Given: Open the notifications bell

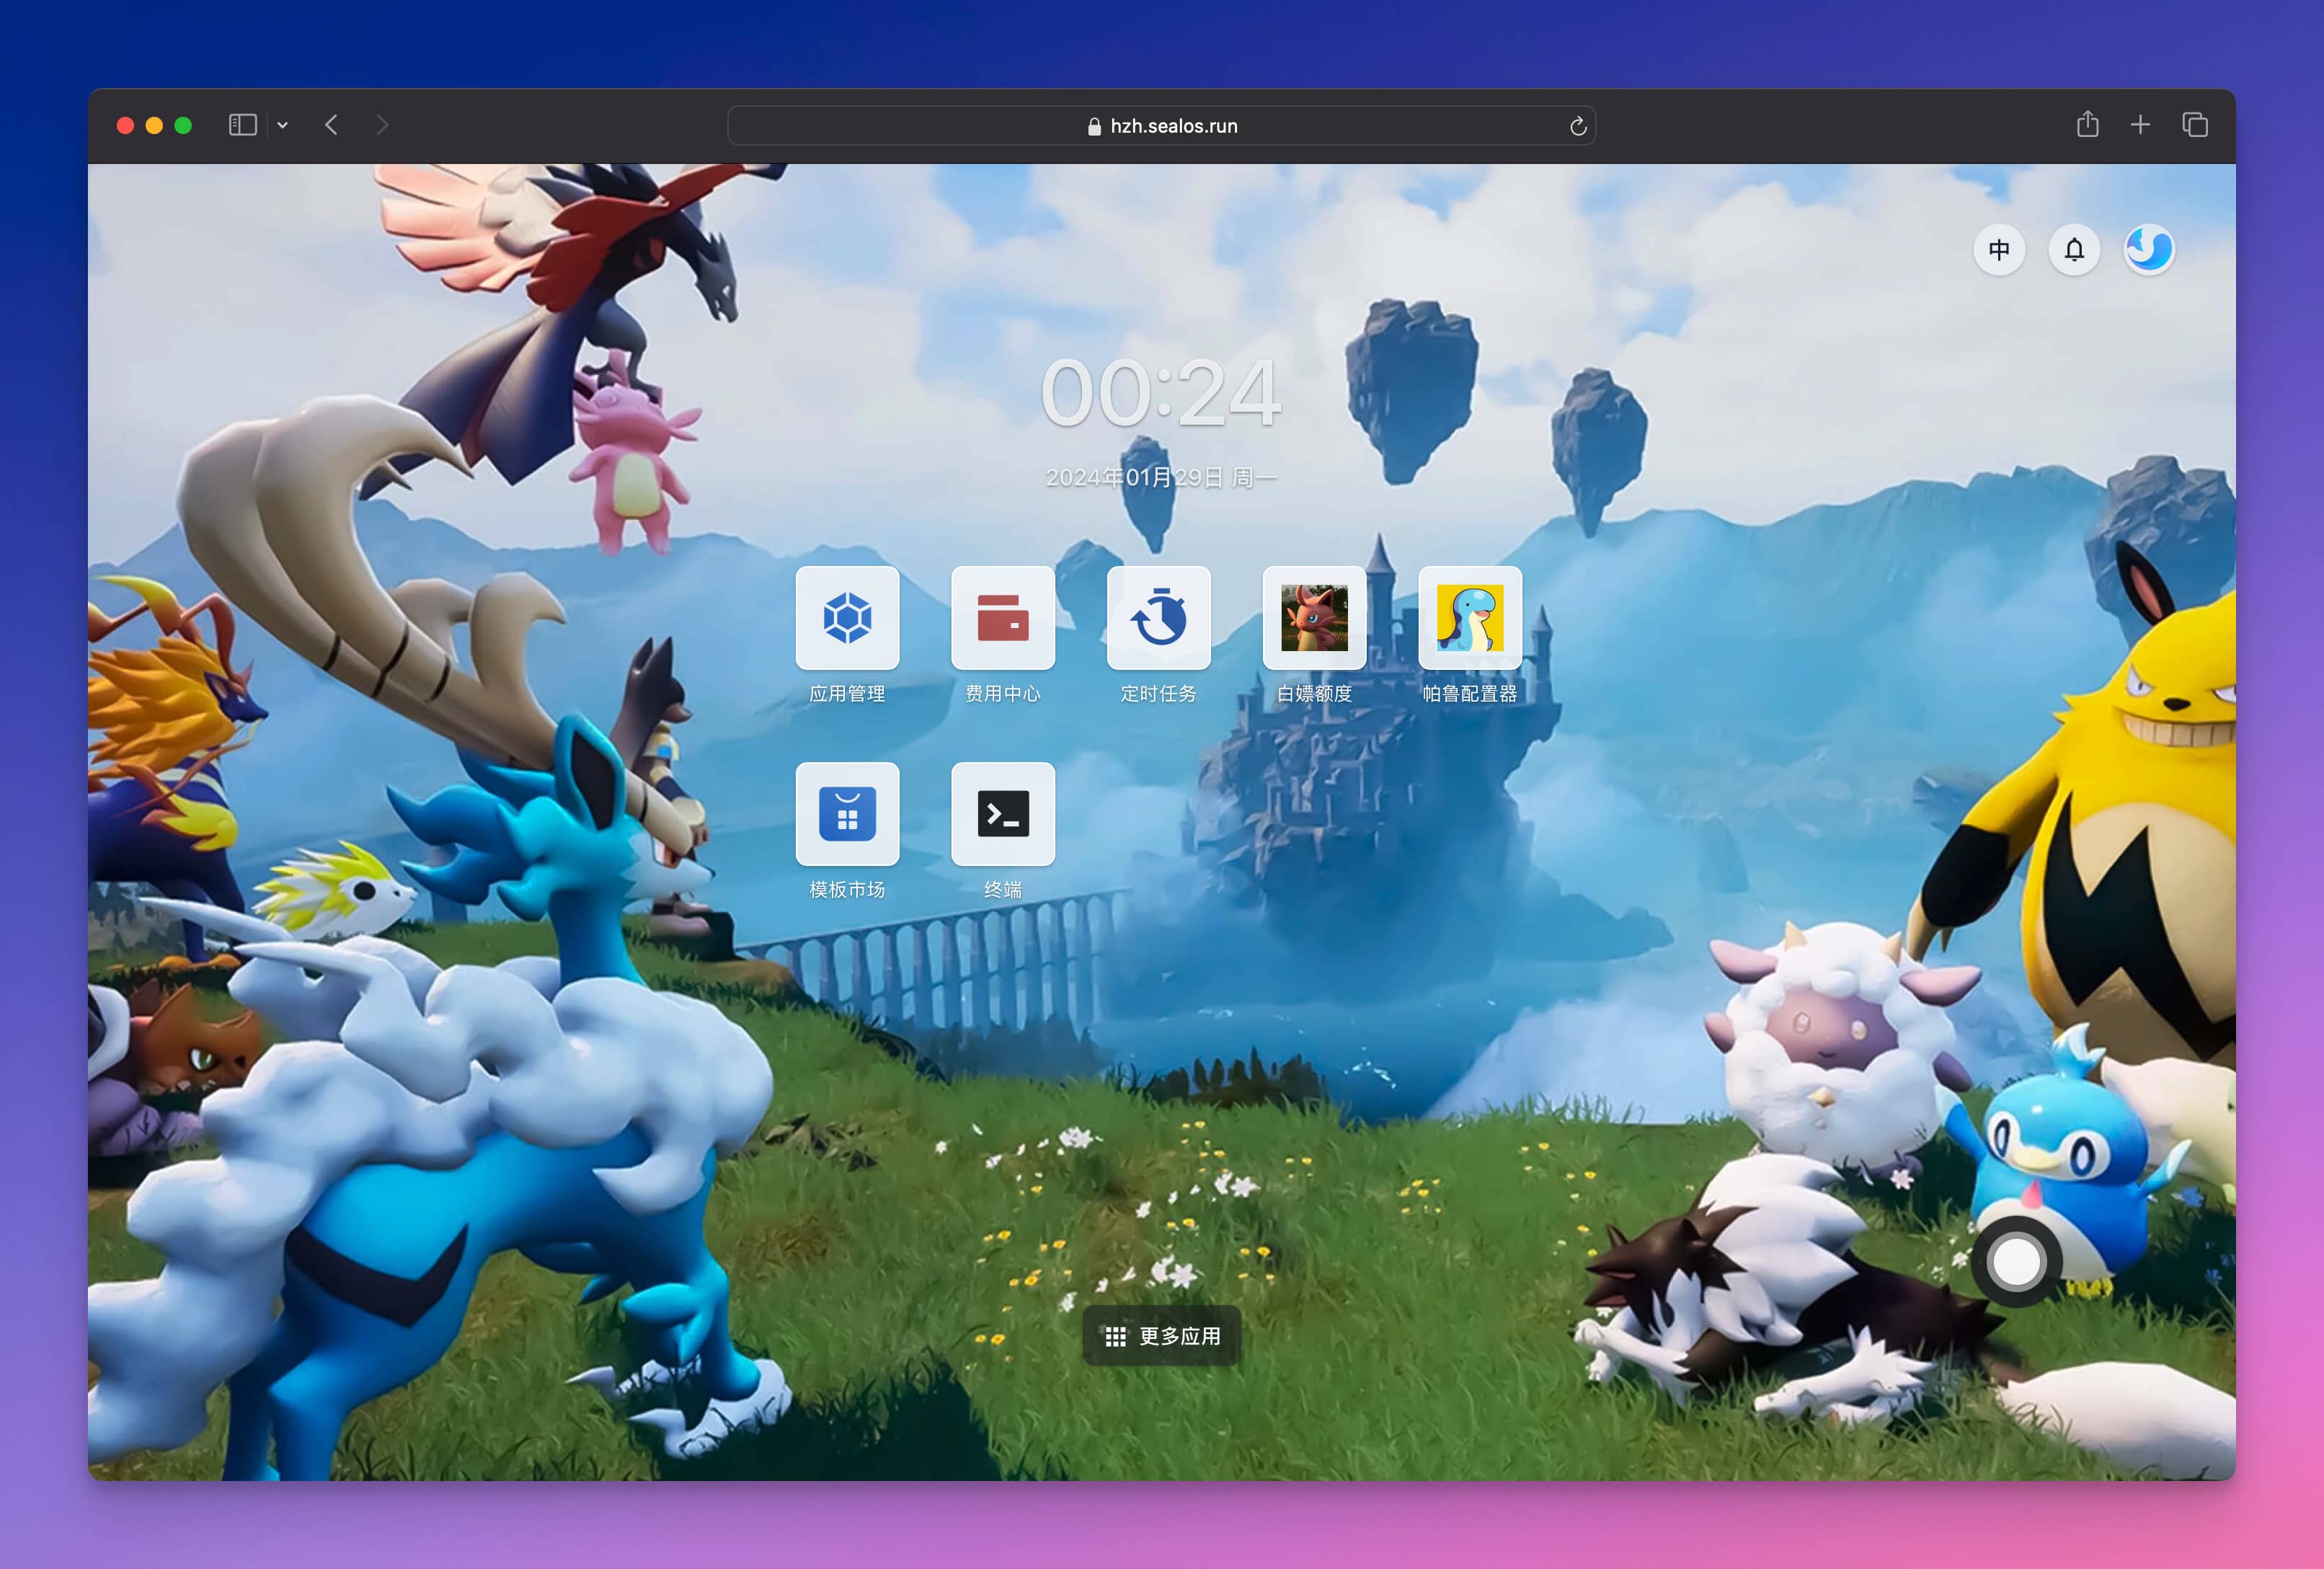Looking at the screenshot, I should point(2074,249).
